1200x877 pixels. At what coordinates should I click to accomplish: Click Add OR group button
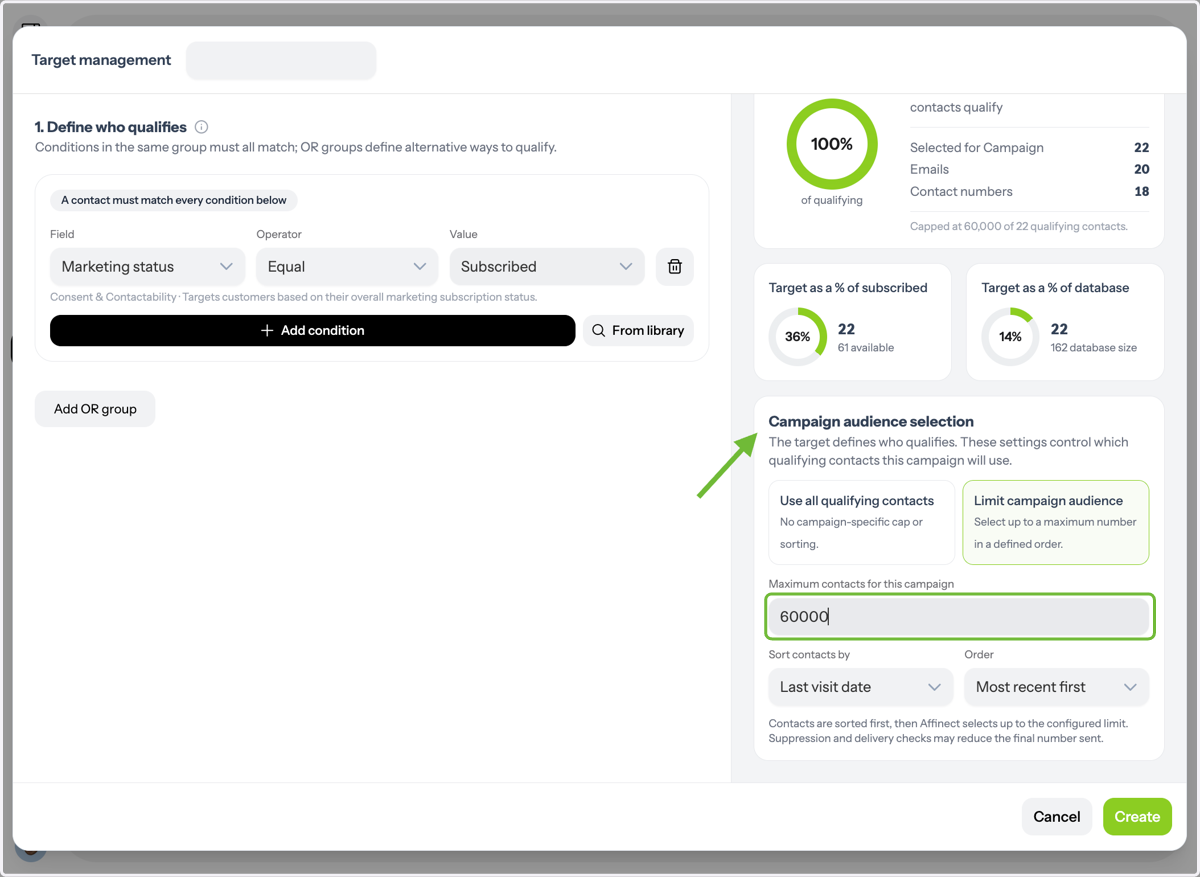pos(95,409)
